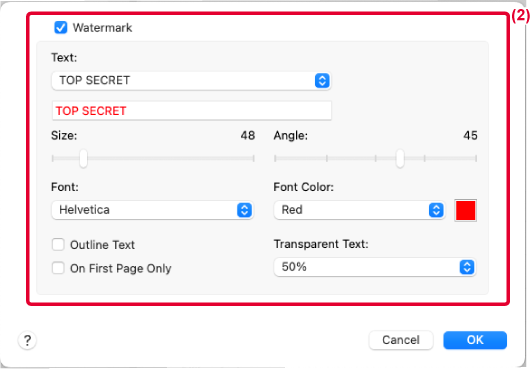
Task: Click the right end of the Size slider track
Action: pos(253,158)
